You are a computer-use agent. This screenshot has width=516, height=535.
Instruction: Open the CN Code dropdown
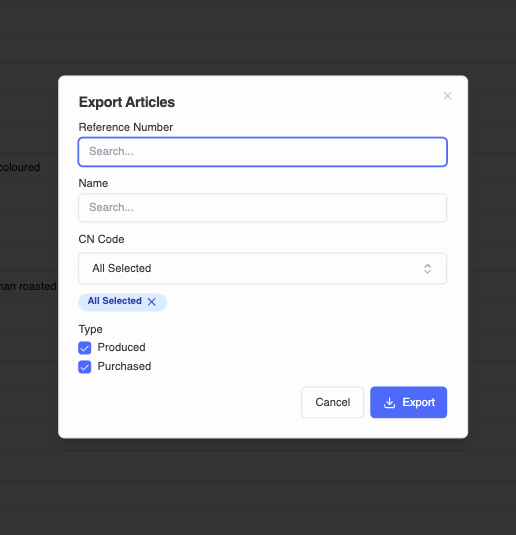coord(262,269)
